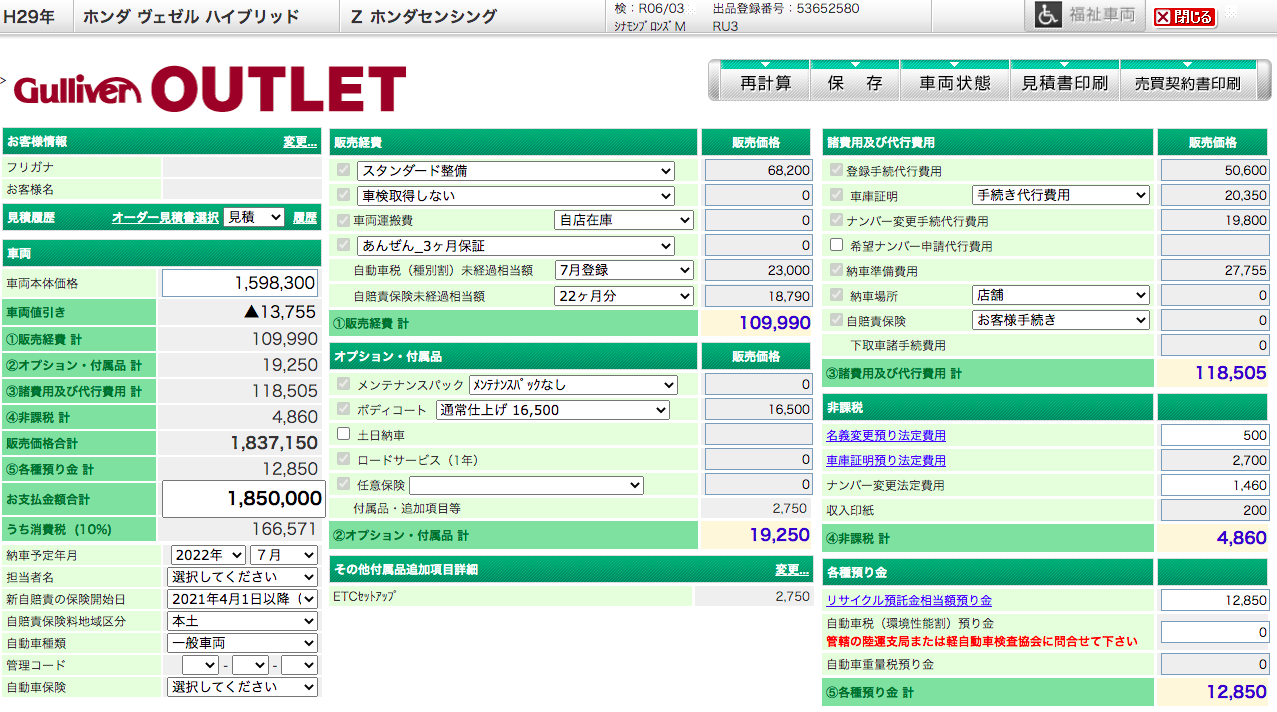Click the ETCセットアップ item row
1277x712 pixels.
pos(571,596)
